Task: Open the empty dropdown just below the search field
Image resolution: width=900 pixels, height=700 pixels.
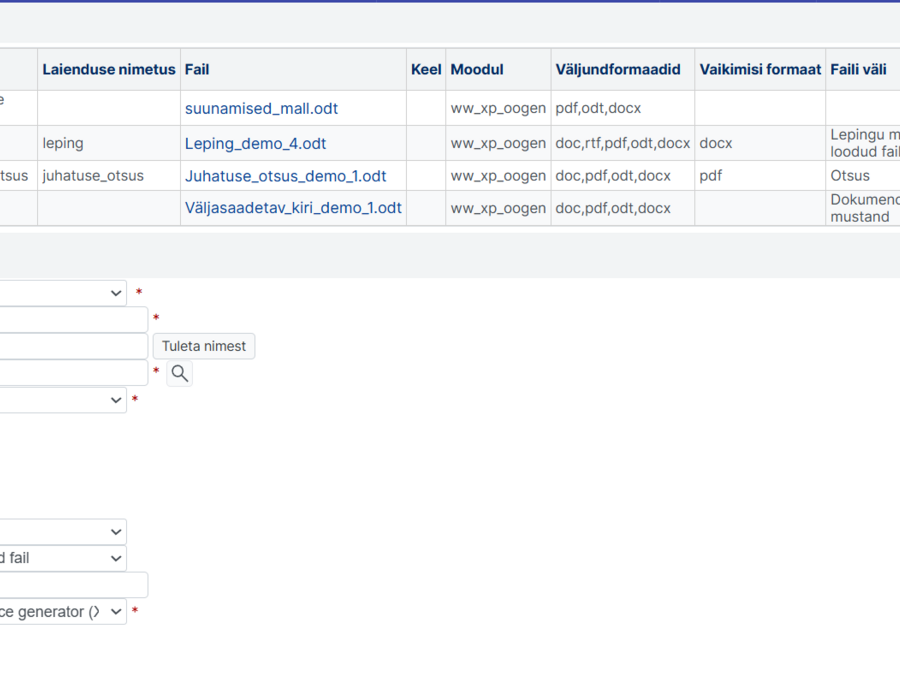Action: [x=62, y=400]
